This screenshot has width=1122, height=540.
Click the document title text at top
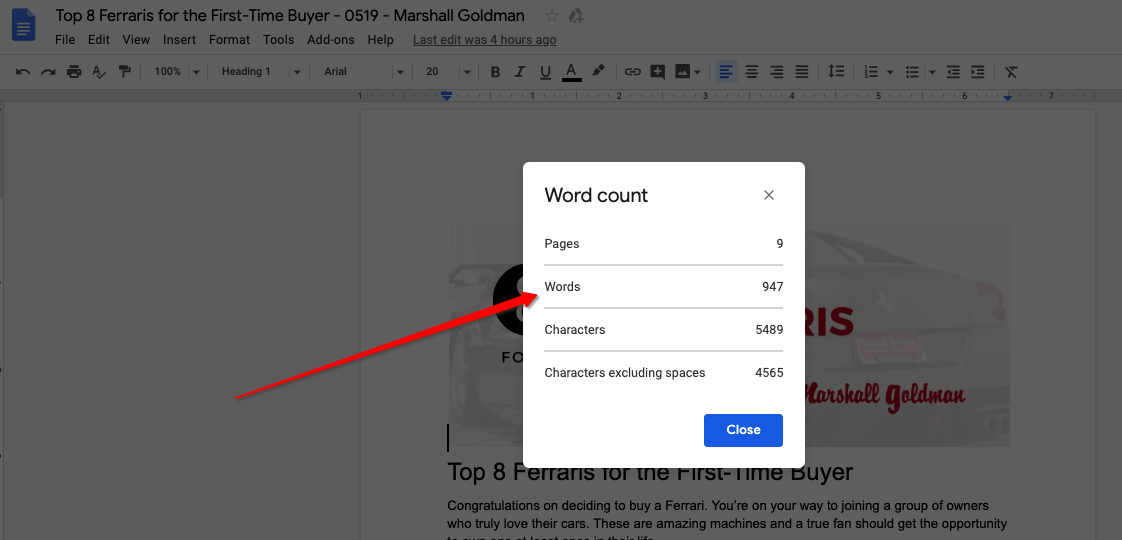pyautogui.click(x=290, y=16)
